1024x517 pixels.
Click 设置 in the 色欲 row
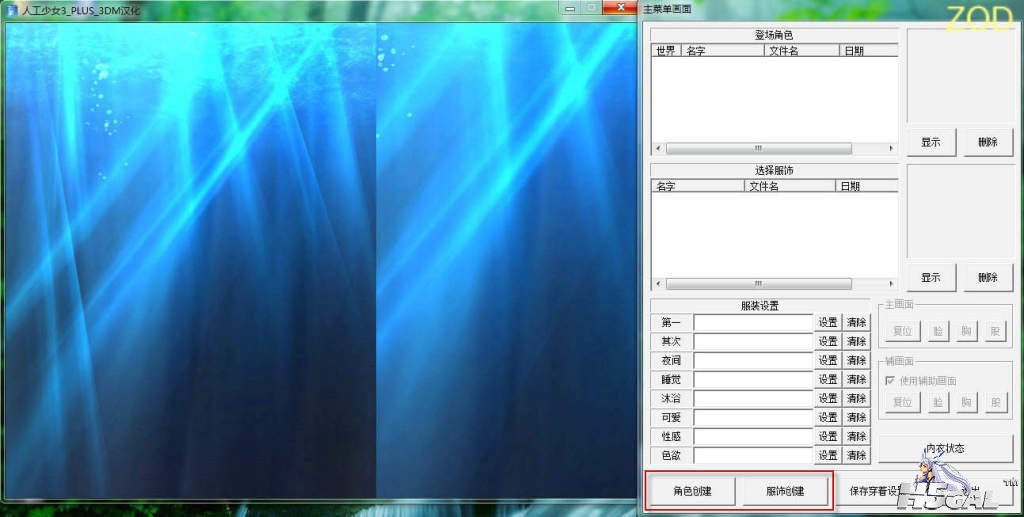(828, 455)
